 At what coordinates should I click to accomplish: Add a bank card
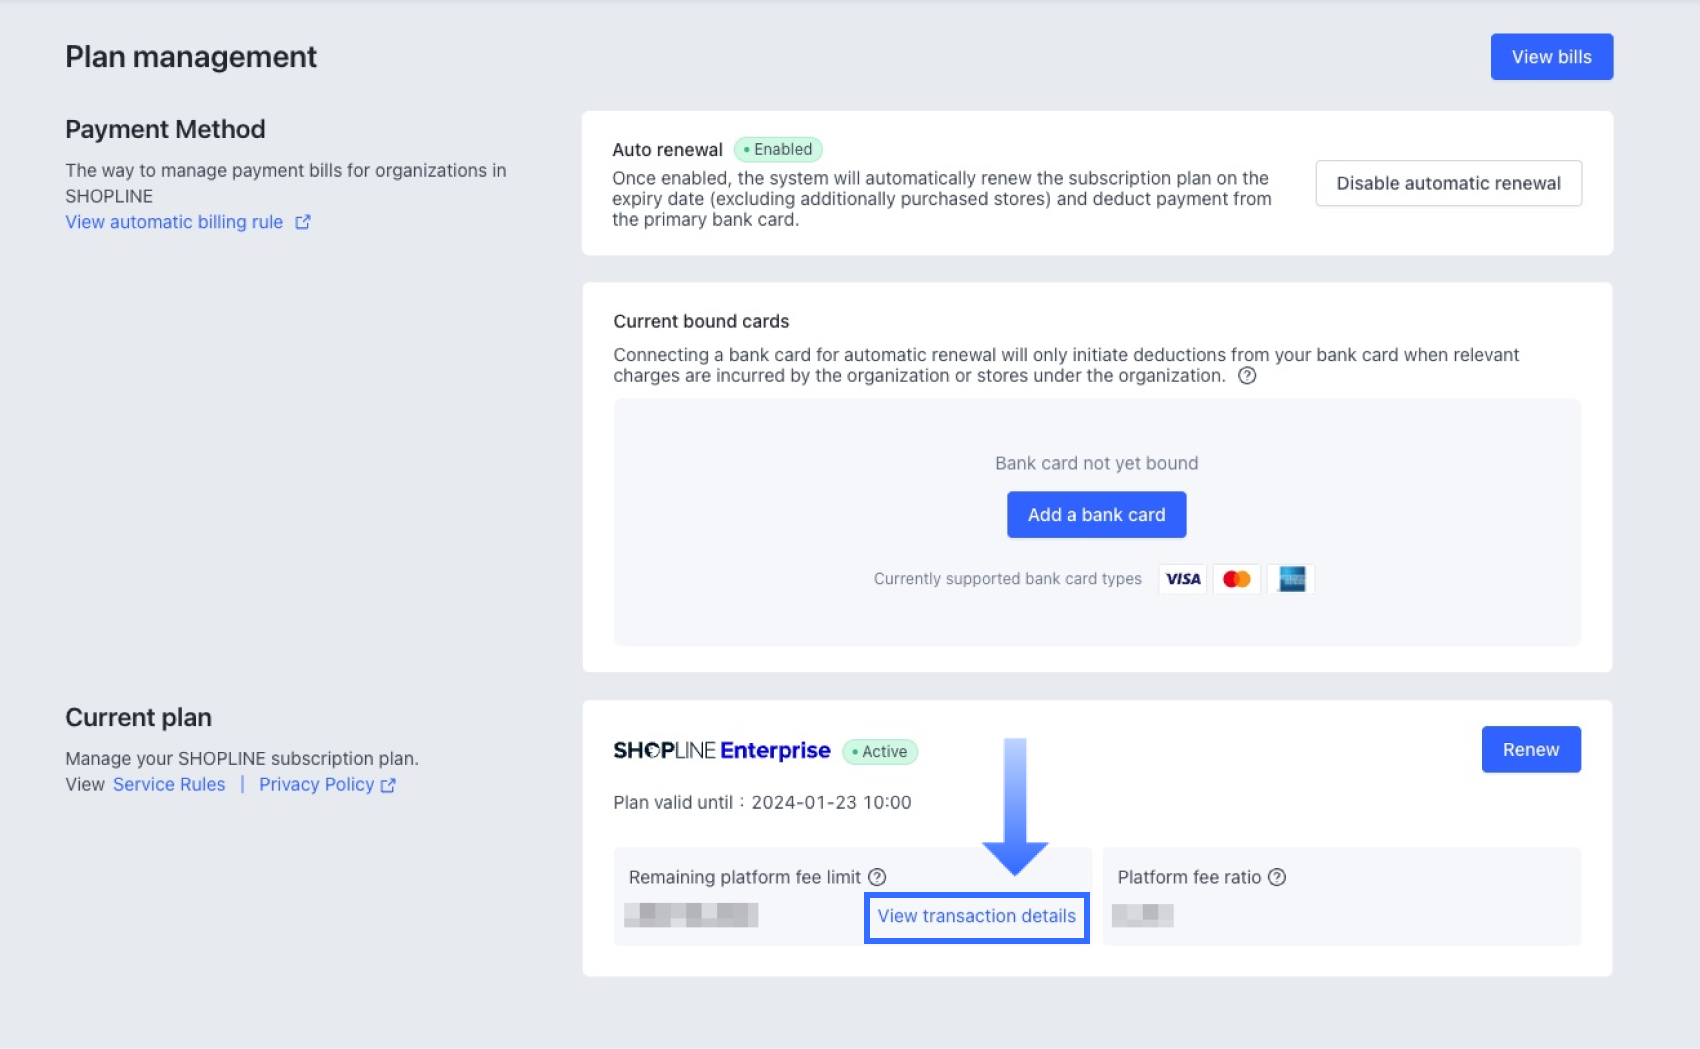pyautogui.click(x=1096, y=514)
